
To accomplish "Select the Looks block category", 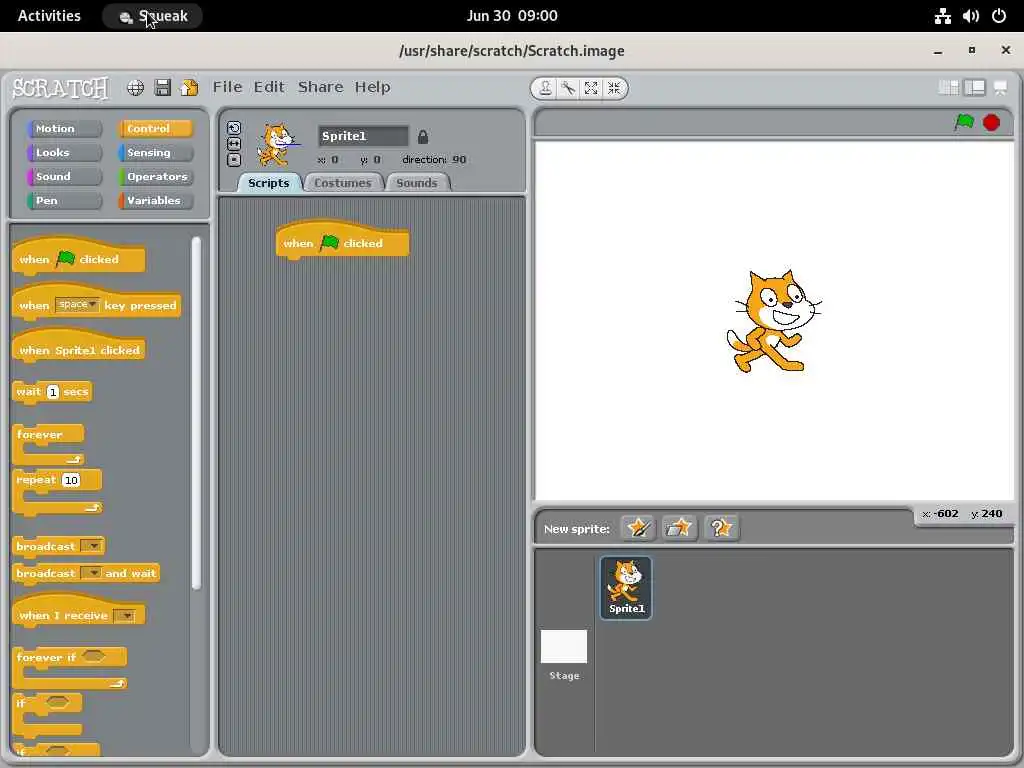I will point(64,153).
